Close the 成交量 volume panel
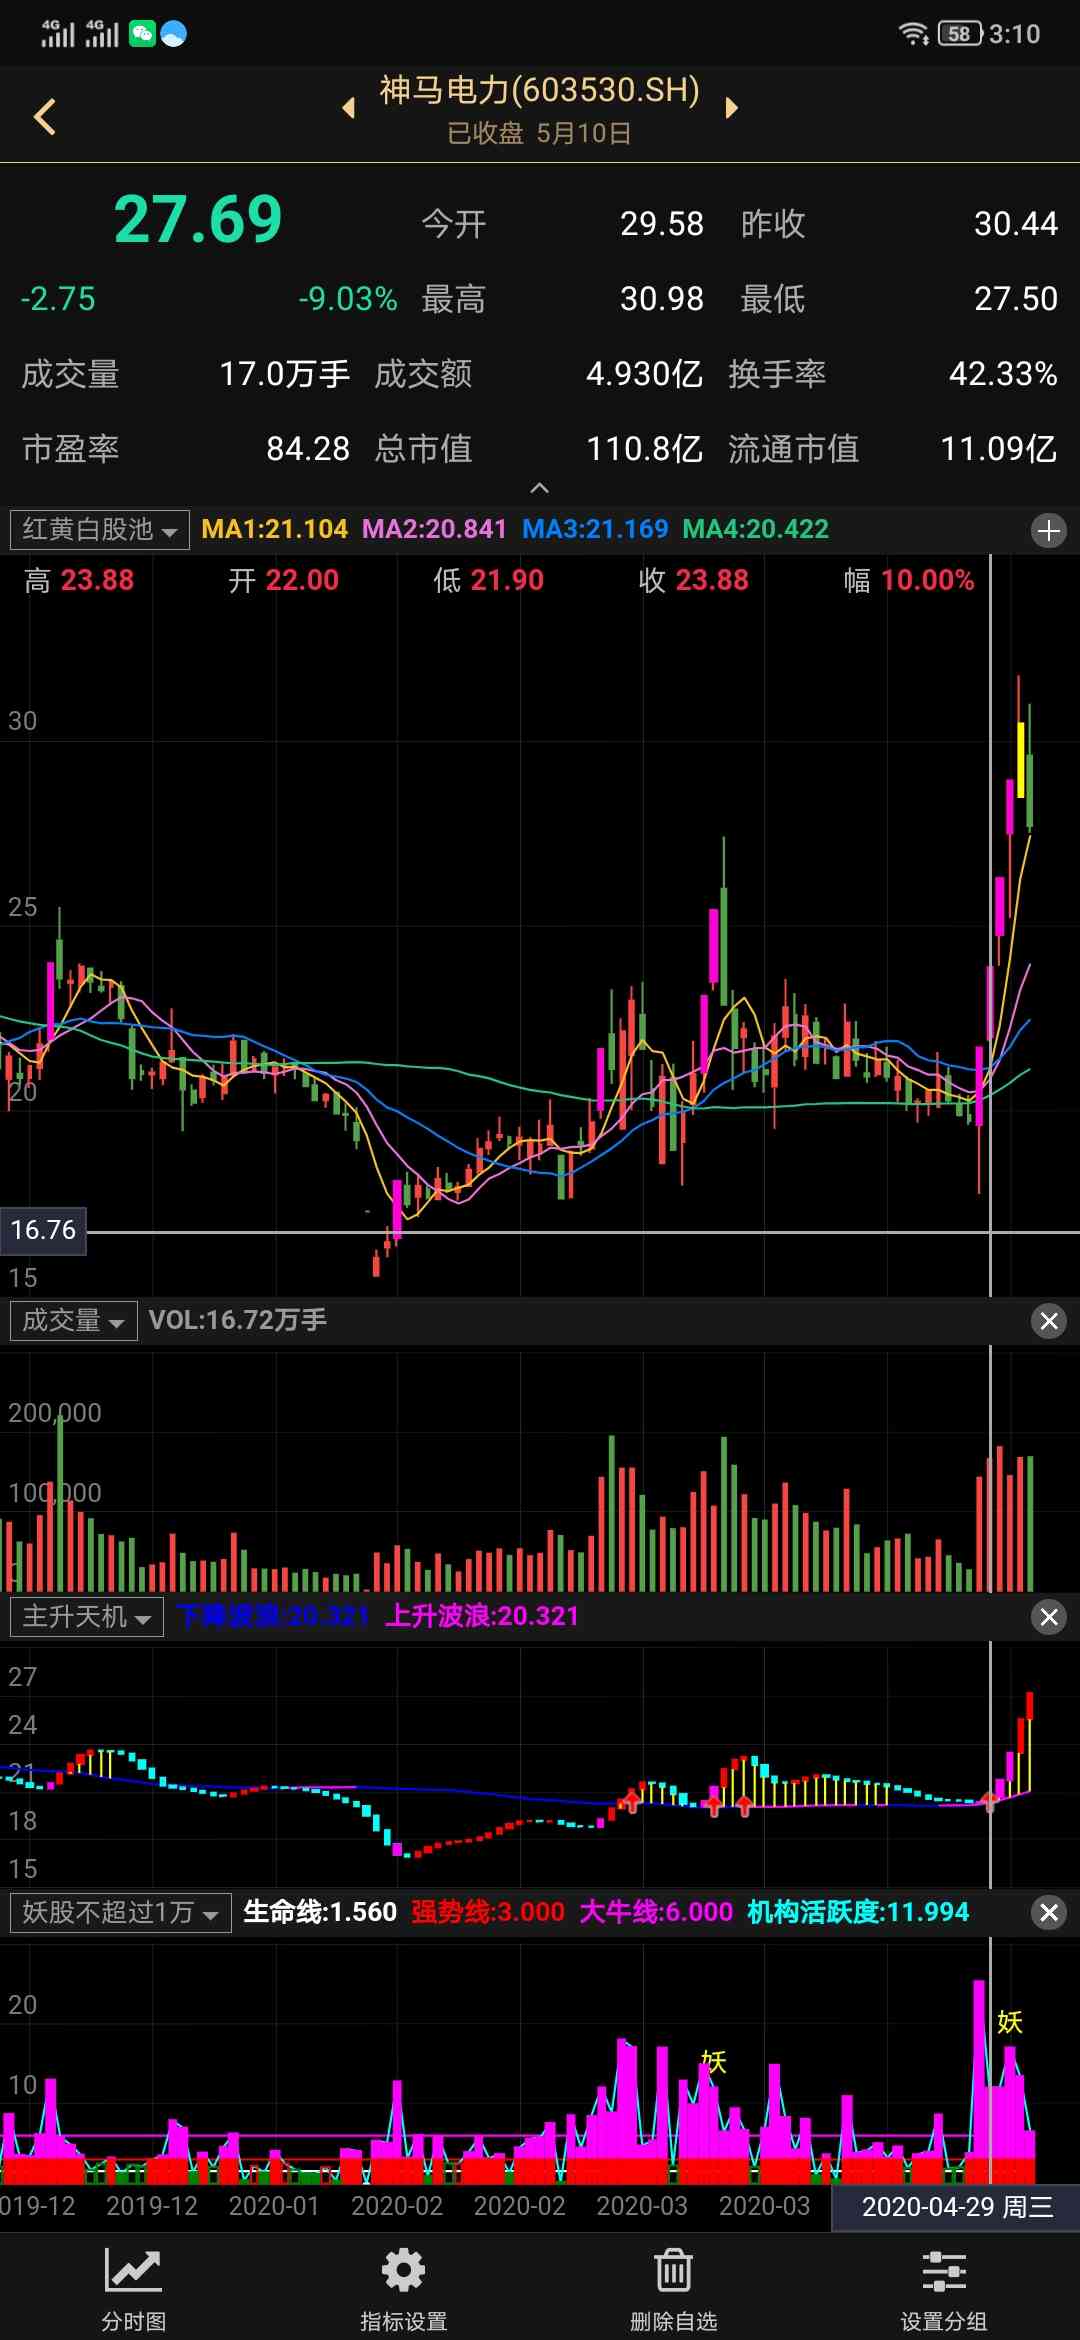Viewport: 1080px width, 2340px height. pyautogui.click(x=1048, y=1321)
